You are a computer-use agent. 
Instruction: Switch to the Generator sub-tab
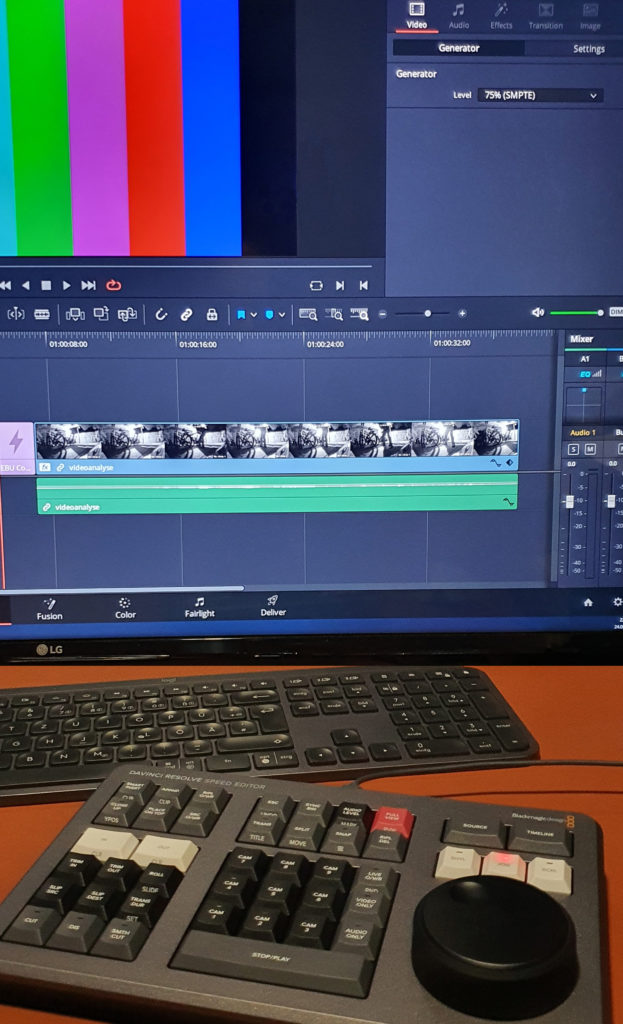(458, 48)
